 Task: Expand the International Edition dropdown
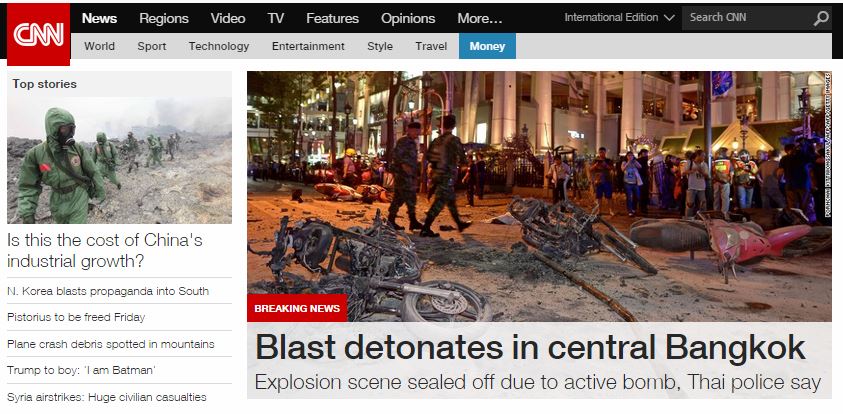coord(619,17)
